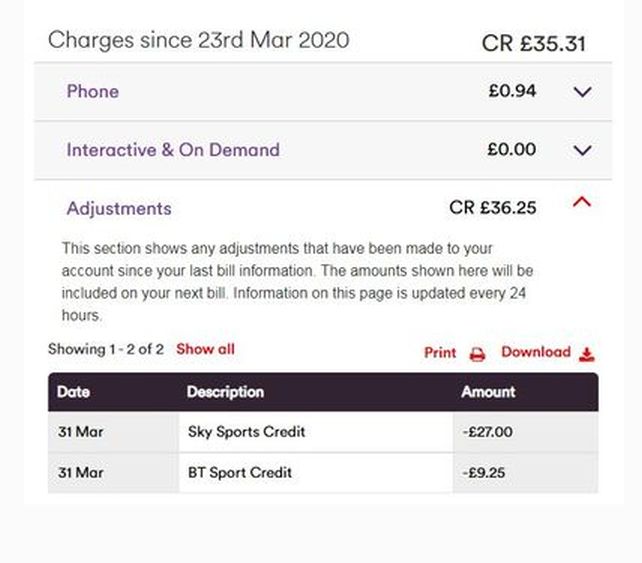
Task: Click the CR £35.31 total
Action: click(x=533, y=43)
